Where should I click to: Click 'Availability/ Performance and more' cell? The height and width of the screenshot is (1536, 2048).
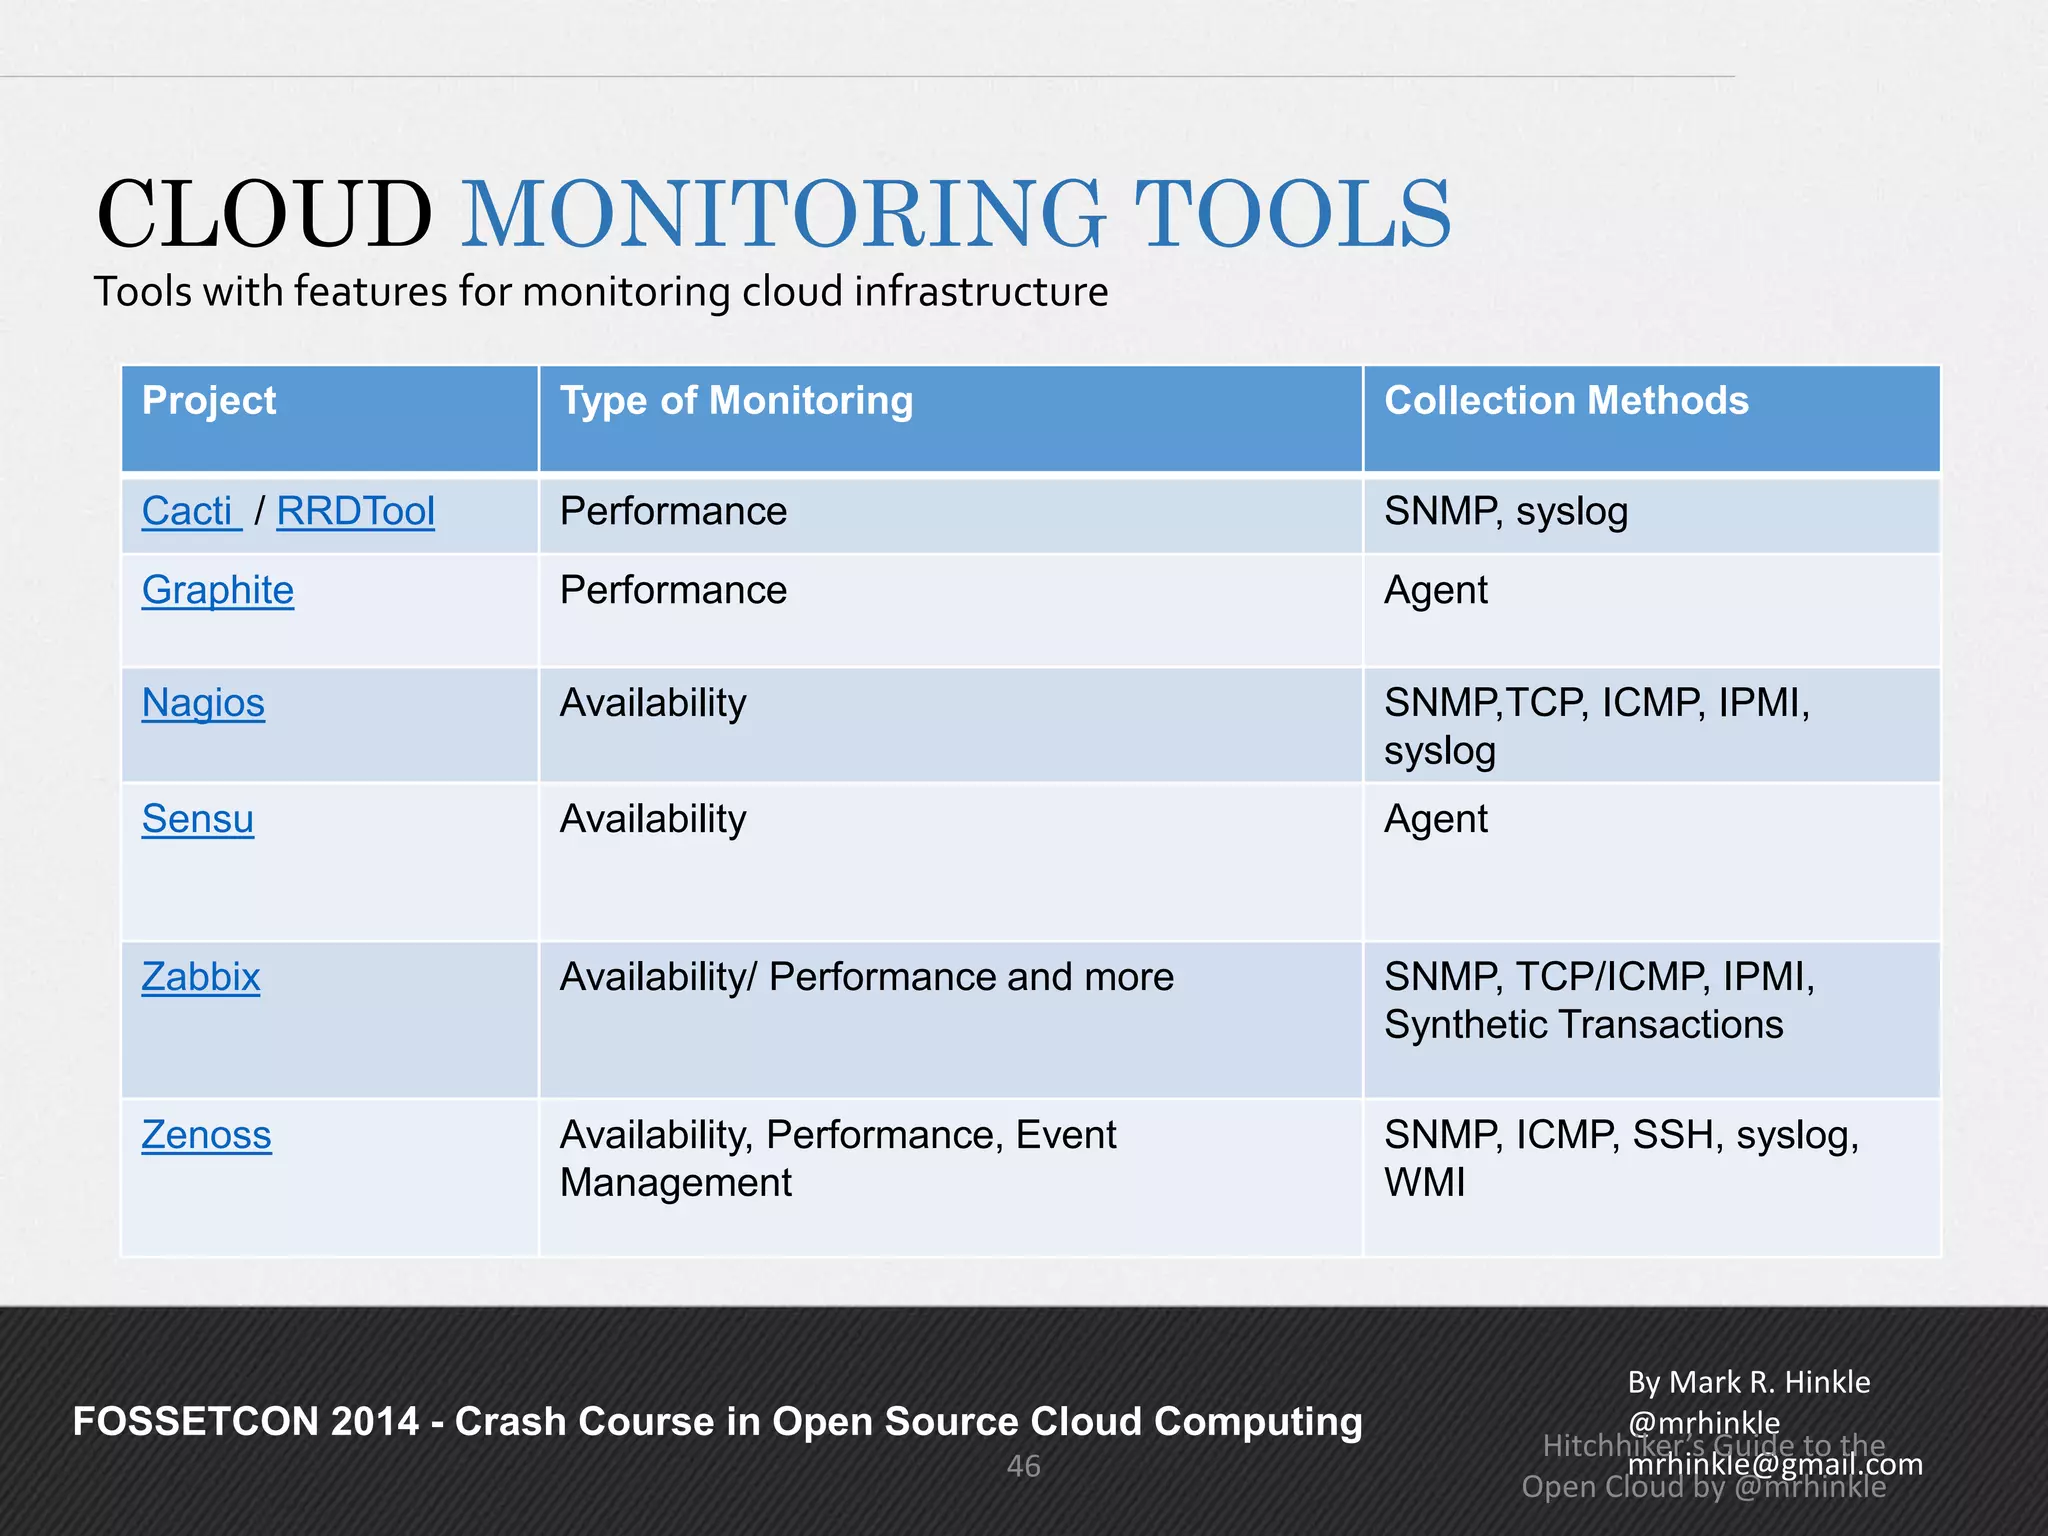(951, 1020)
